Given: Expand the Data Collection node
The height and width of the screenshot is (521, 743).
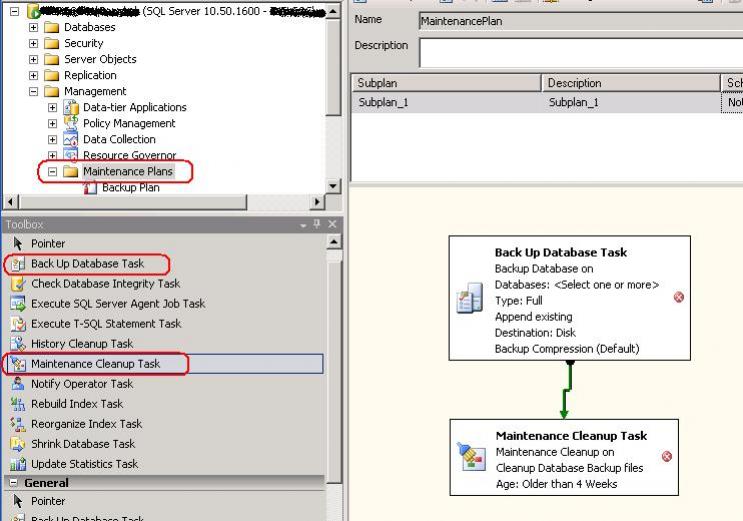Looking at the screenshot, I should tap(53, 140).
